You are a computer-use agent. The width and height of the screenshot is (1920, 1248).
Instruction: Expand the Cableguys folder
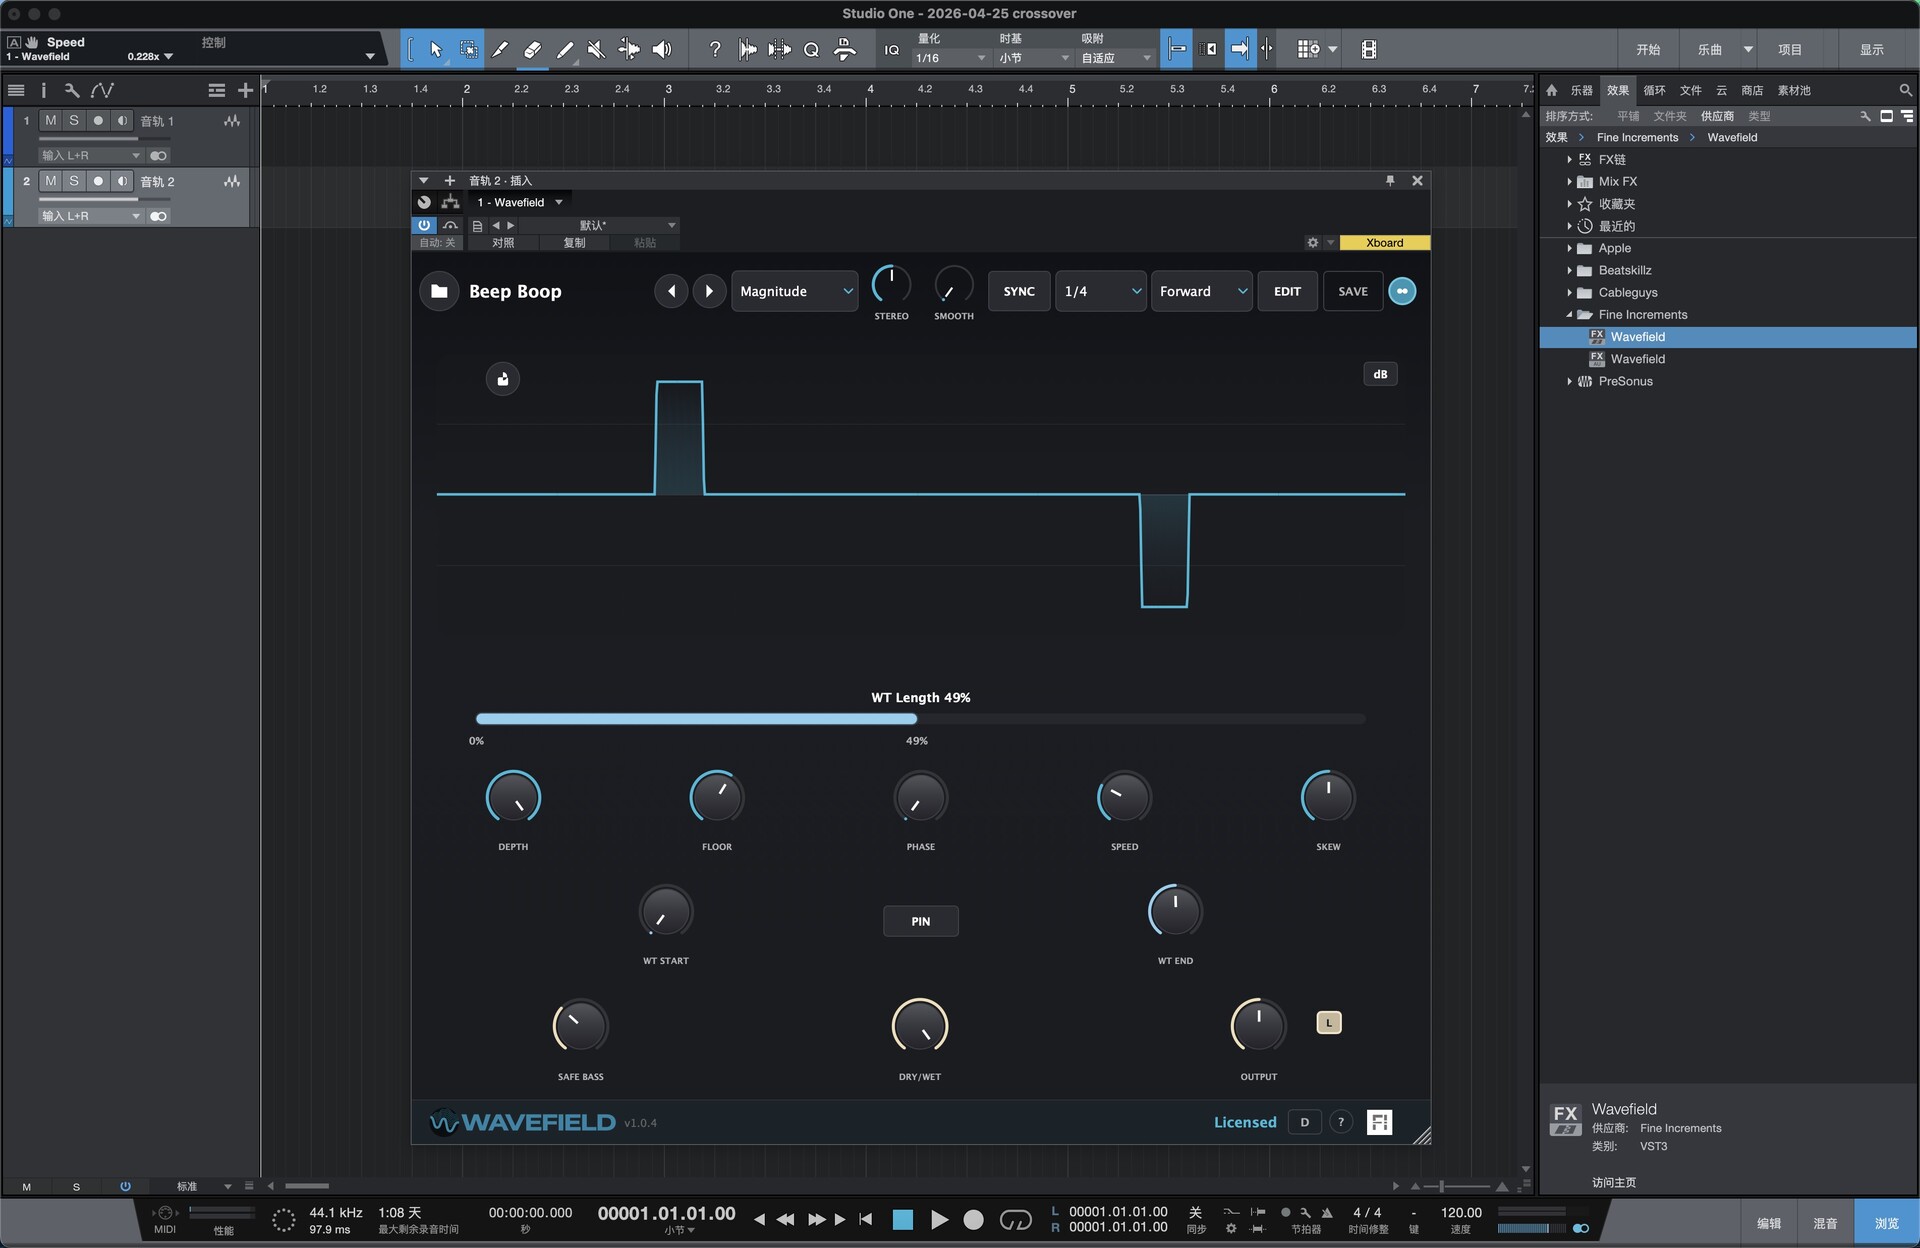[x=1569, y=292]
